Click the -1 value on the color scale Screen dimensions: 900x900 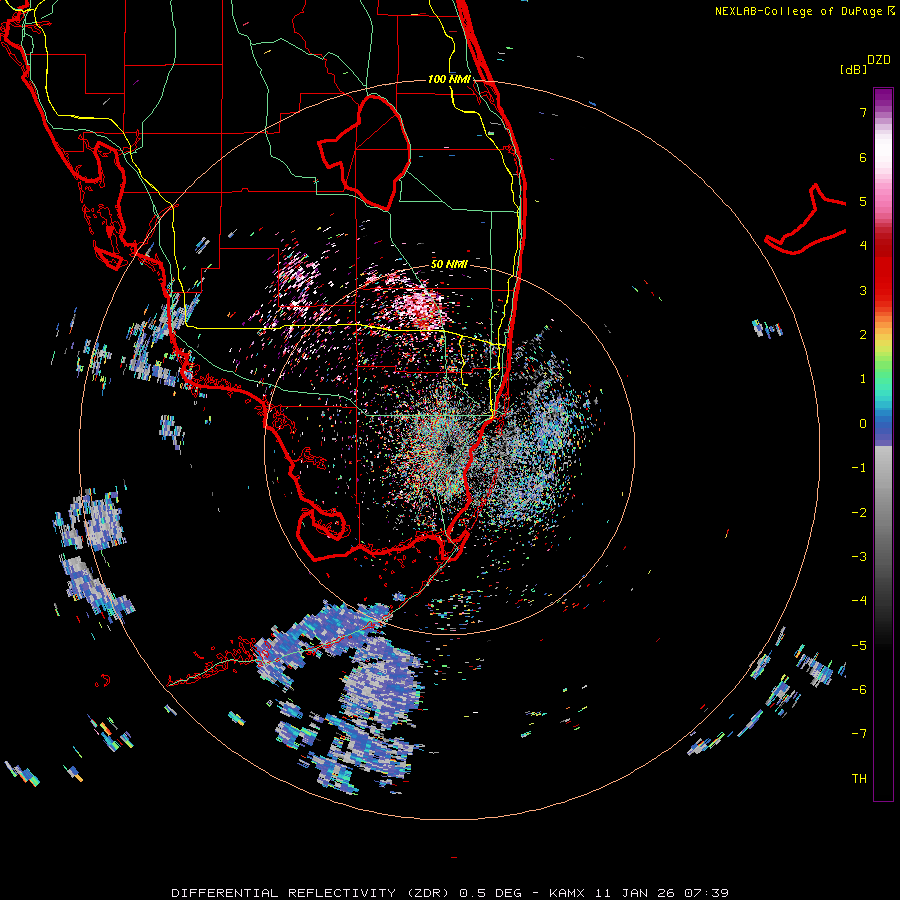coord(859,468)
